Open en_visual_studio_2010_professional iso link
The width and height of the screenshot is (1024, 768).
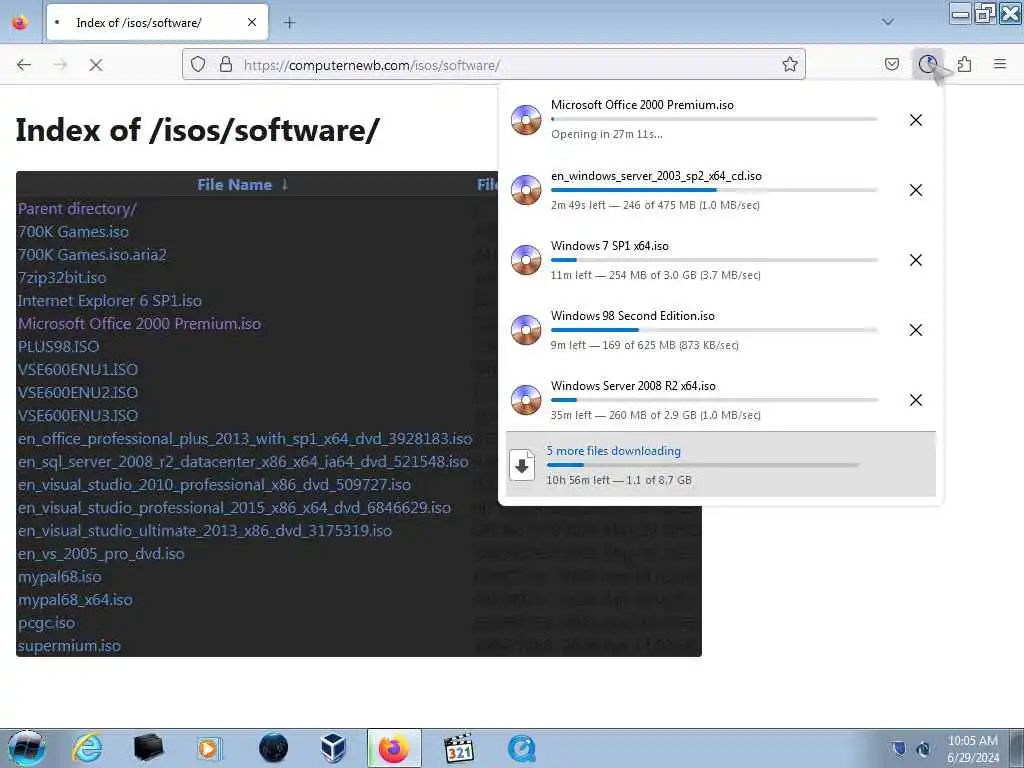tap(214, 485)
